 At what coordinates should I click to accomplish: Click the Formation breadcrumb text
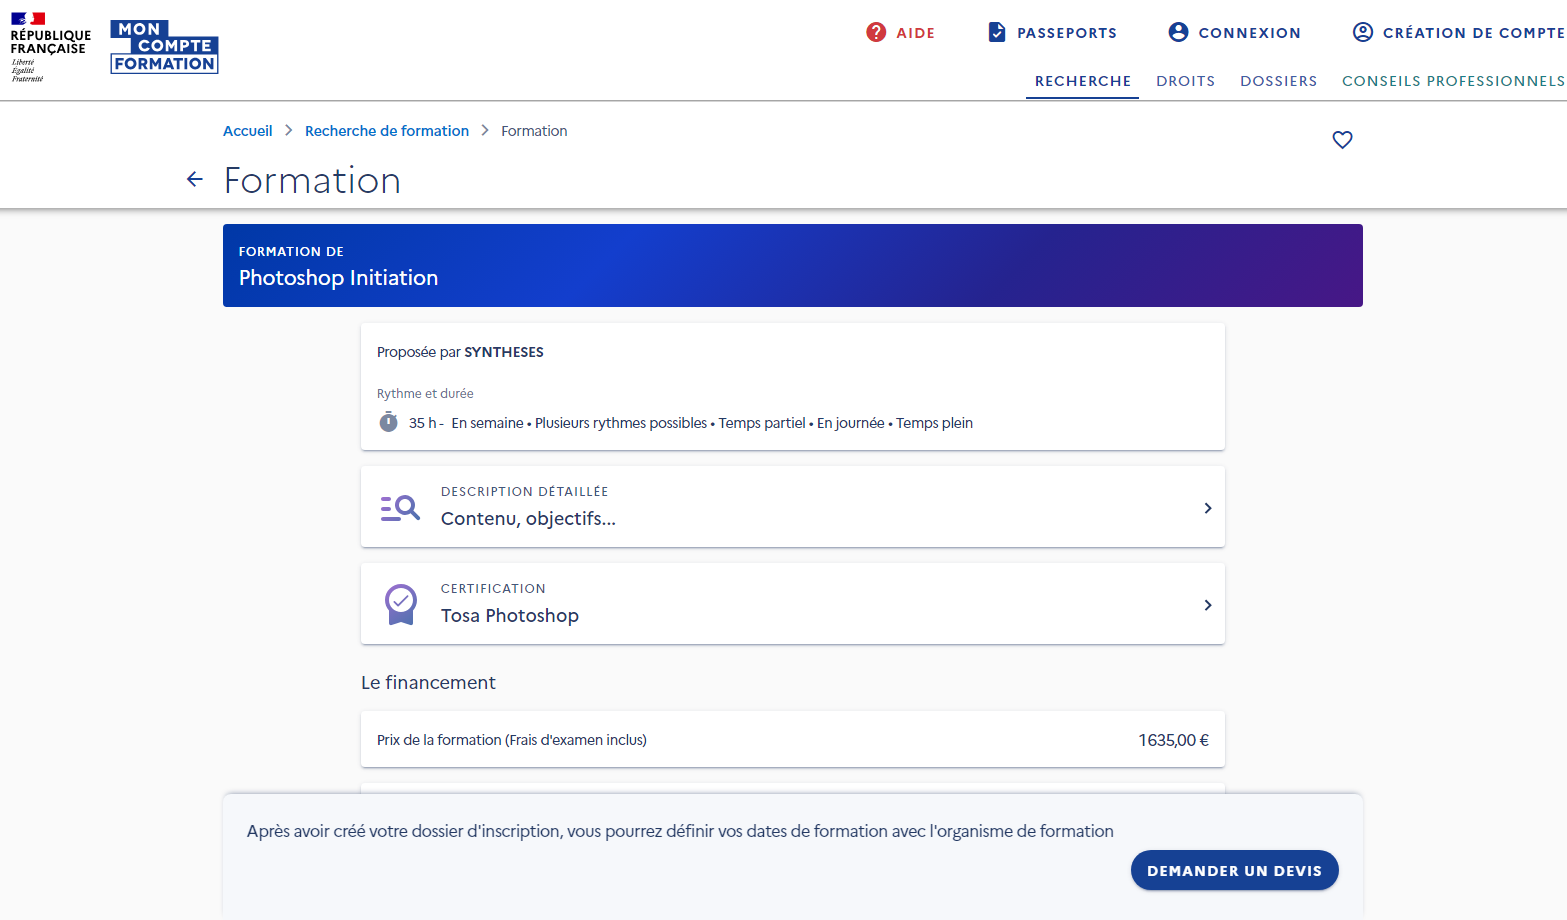(534, 131)
